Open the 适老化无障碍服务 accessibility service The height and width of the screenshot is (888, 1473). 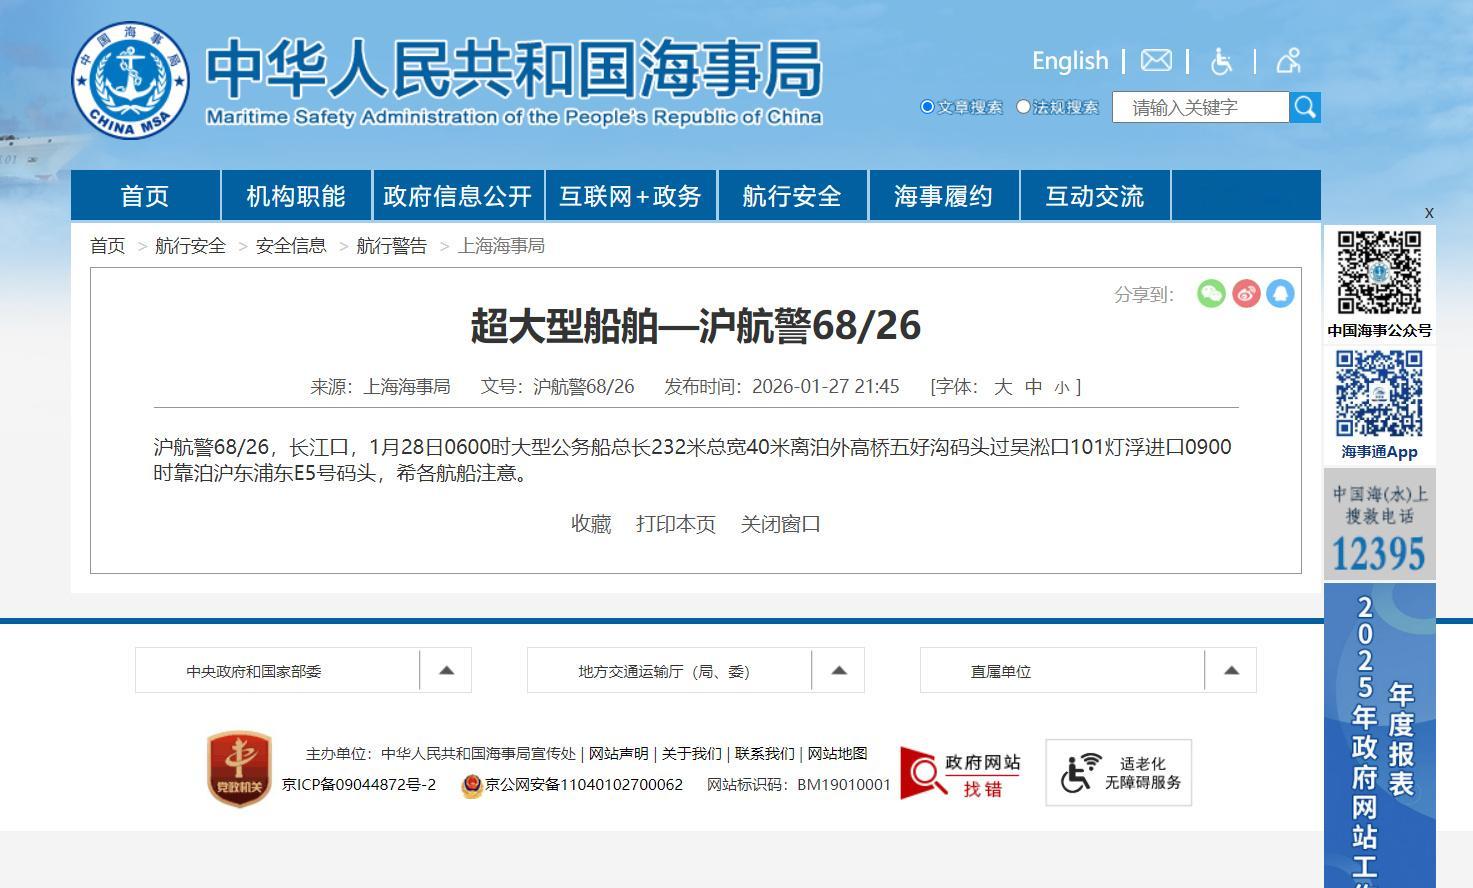coord(1117,771)
